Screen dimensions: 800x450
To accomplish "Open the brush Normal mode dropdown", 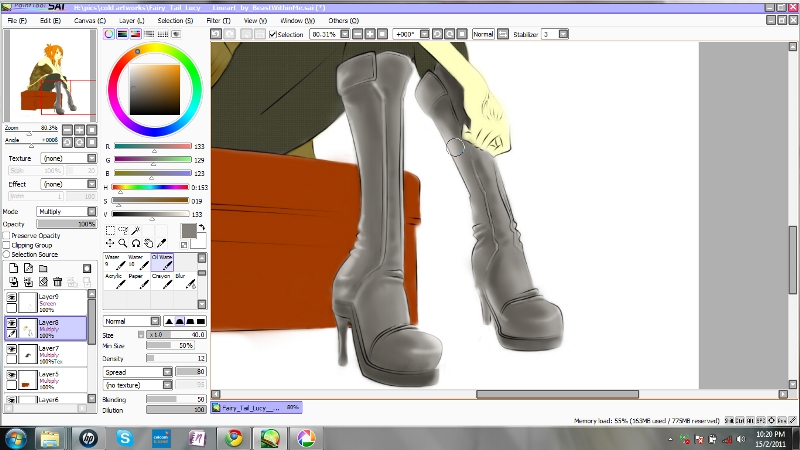I will [132, 321].
